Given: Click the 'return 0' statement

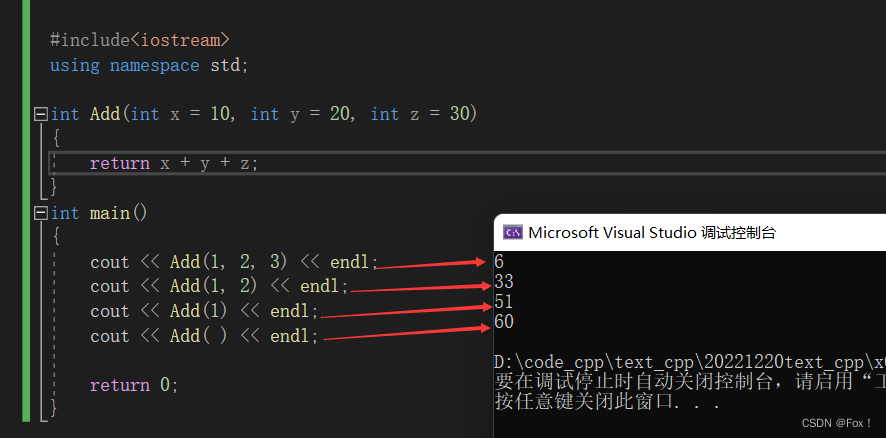Looking at the screenshot, I should (134, 385).
